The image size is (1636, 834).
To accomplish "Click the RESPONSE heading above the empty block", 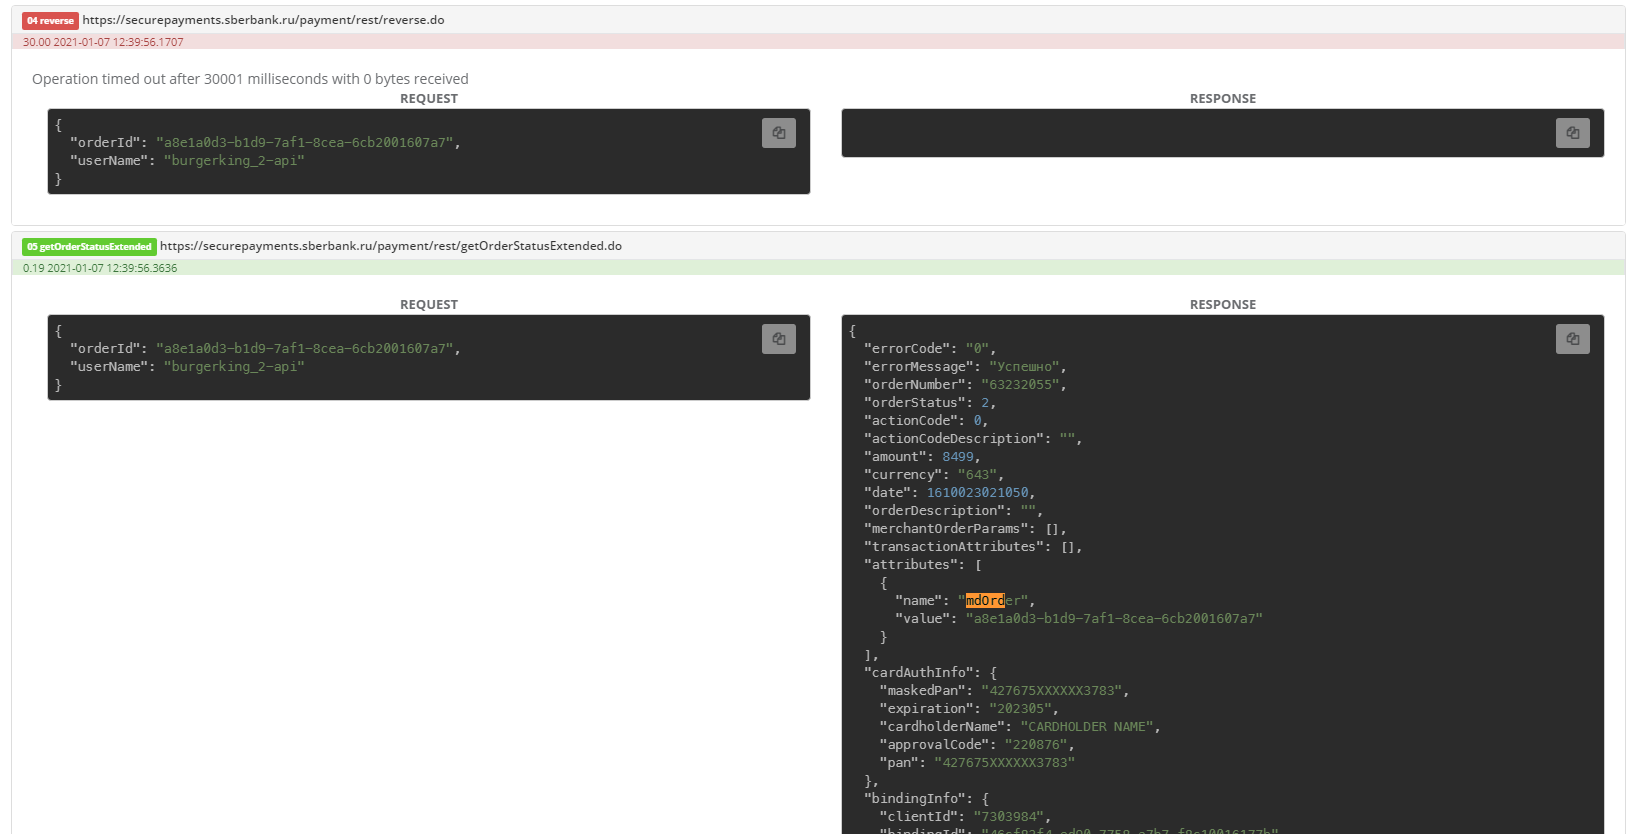I will [x=1222, y=98].
